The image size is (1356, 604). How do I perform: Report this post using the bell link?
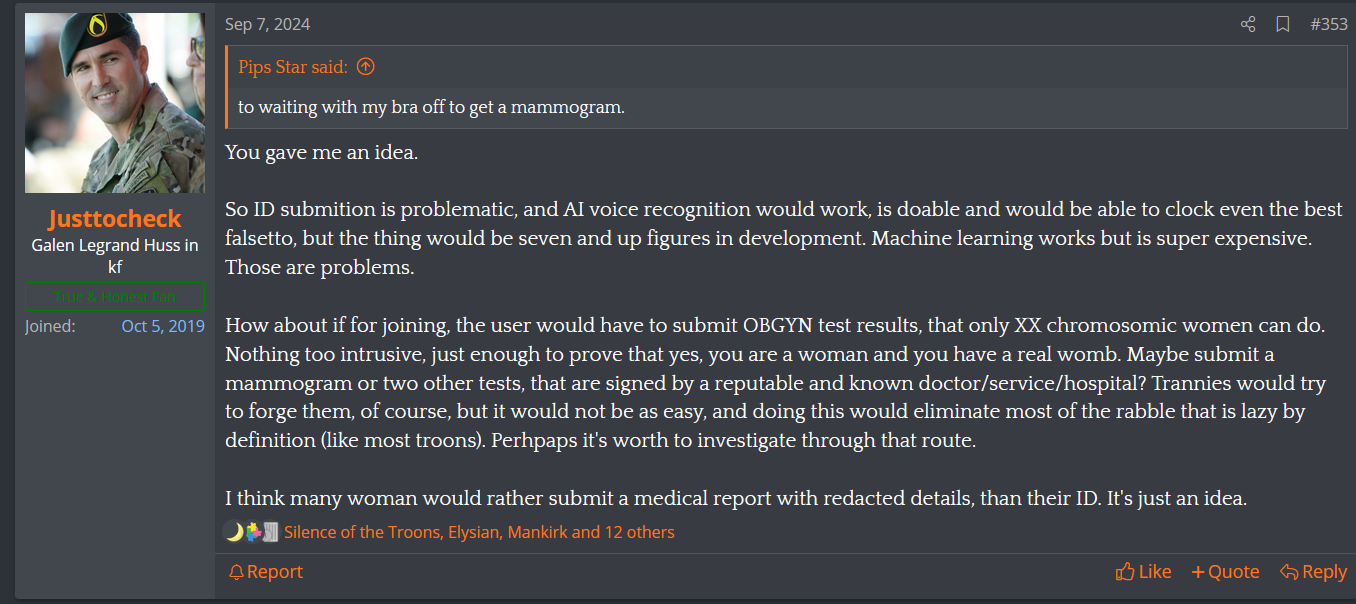[265, 572]
